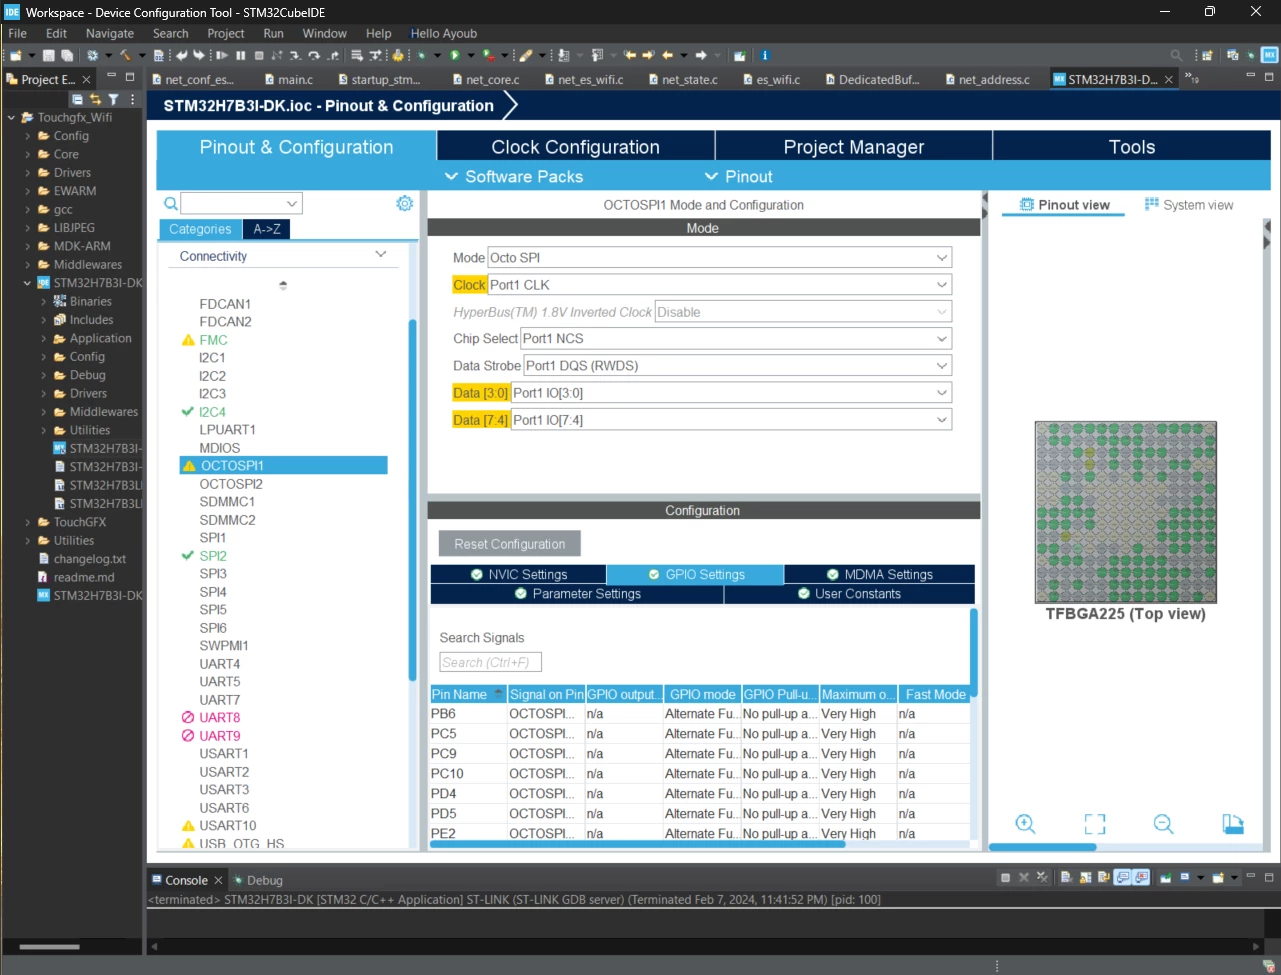Open the Navigate menu
Viewport: 1281px width, 975px height.
(x=110, y=33)
